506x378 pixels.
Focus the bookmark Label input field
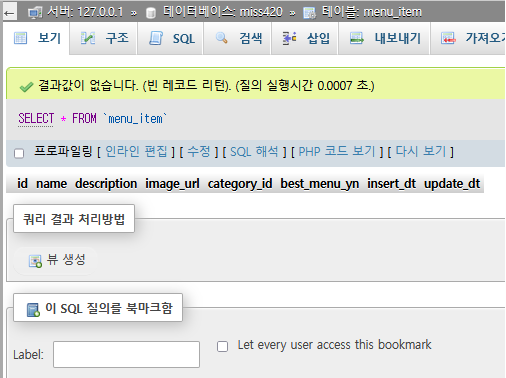click(126, 354)
